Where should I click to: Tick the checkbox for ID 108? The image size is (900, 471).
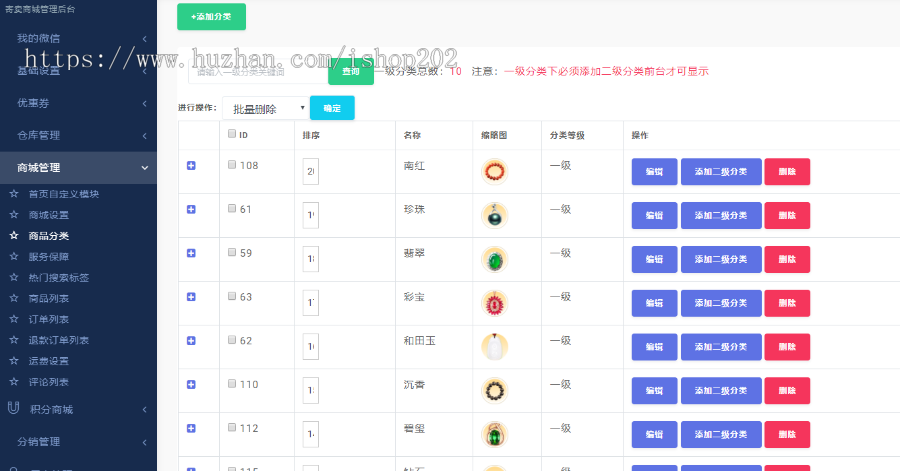click(x=232, y=165)
